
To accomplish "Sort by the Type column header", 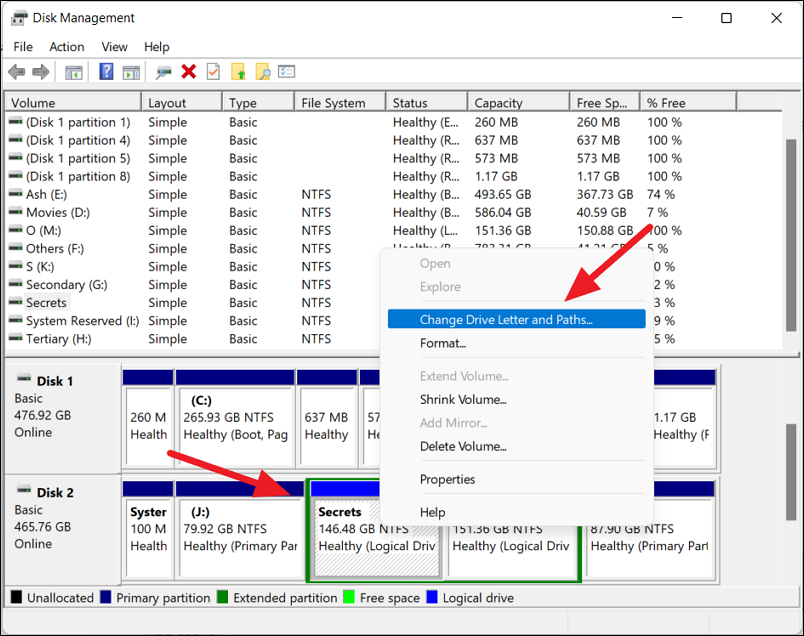I will coord(258,103).
